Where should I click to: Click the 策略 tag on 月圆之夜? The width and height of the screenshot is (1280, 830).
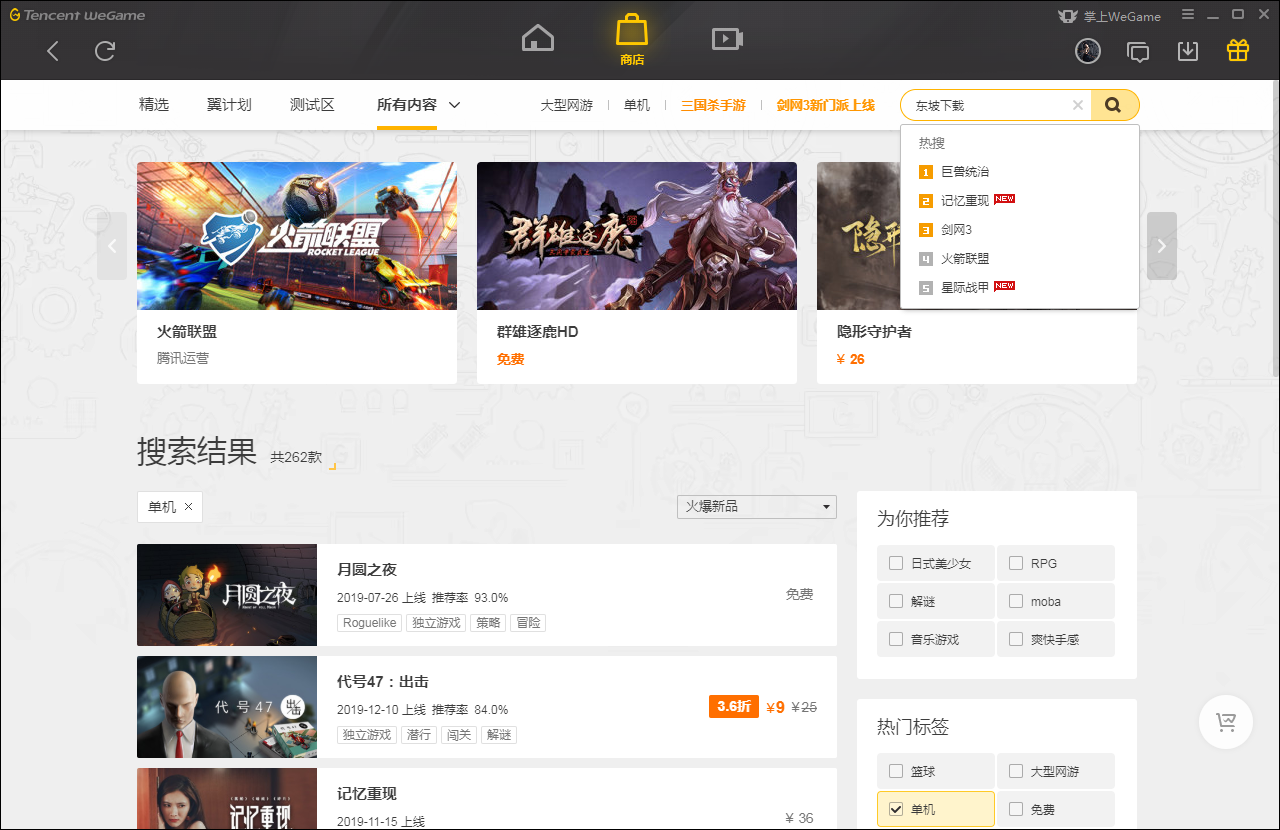pos(488,623)
